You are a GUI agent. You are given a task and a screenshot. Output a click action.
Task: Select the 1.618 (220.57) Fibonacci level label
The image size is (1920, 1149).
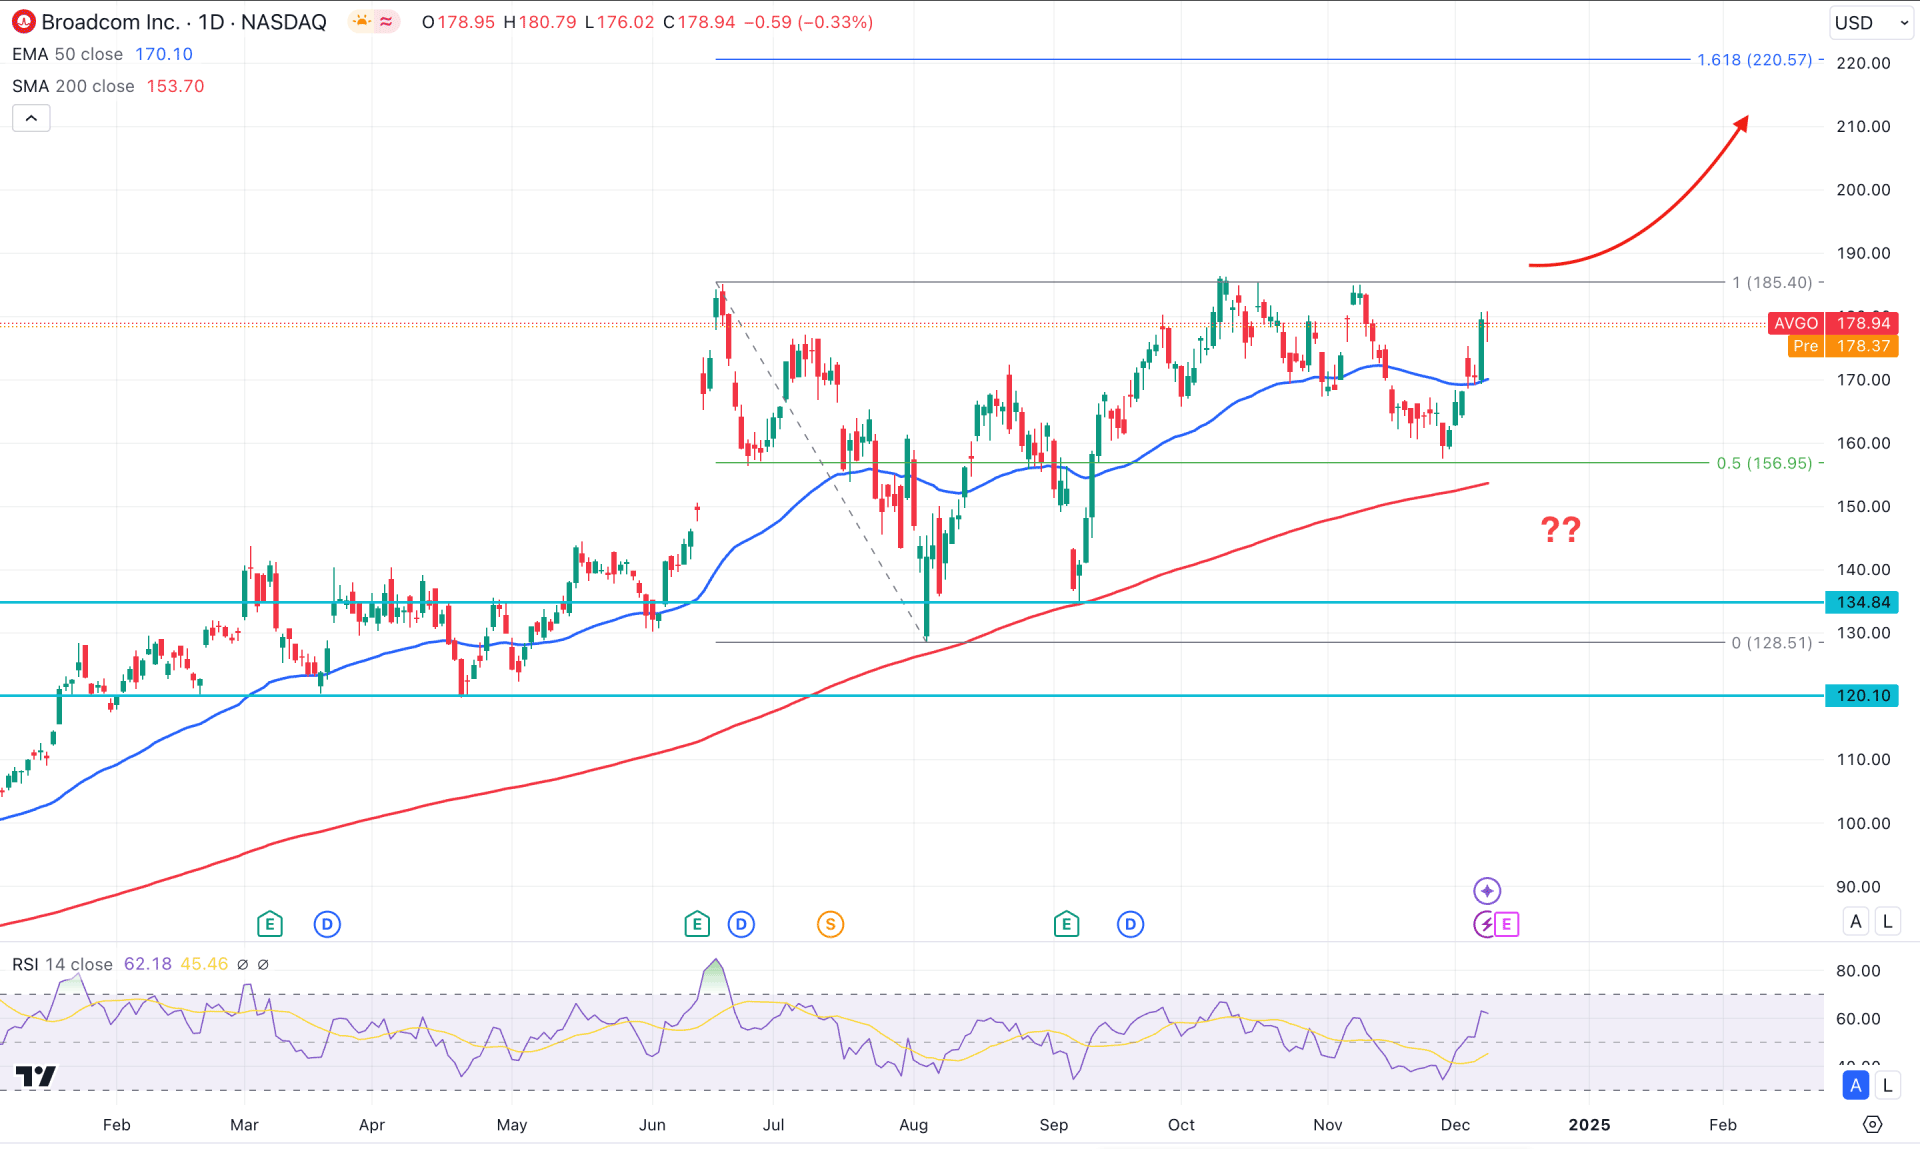click(x=1754, y=60)
